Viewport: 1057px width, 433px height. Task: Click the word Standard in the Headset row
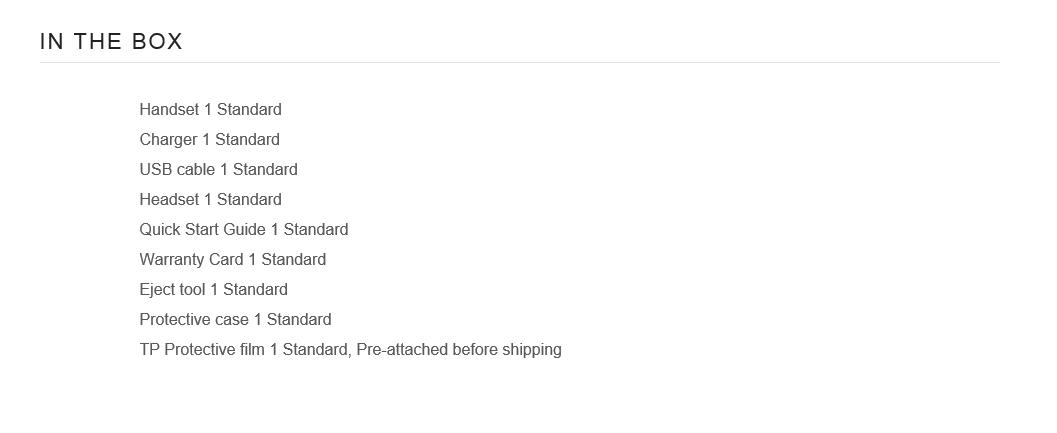coord(249,200)
